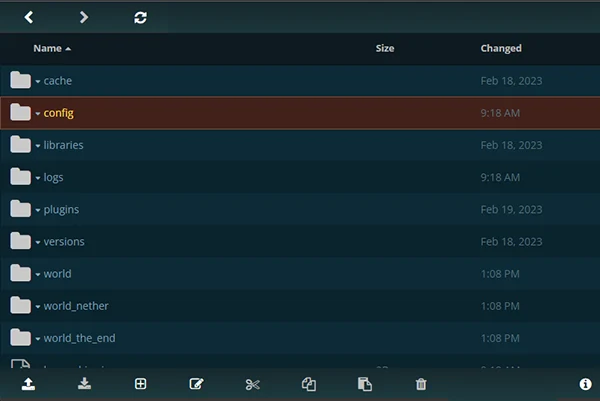Expand dropdown arrow next to cache folder
The width and height of the screenshot is (600, 401).
click(x=38, y=81)
